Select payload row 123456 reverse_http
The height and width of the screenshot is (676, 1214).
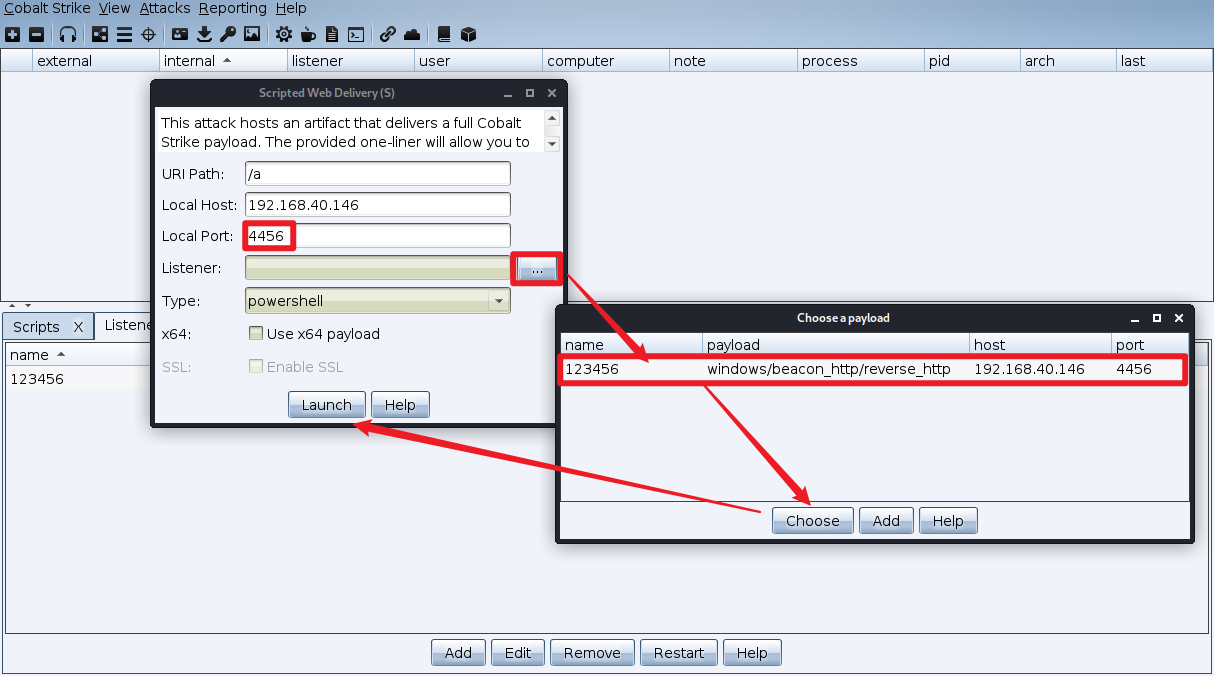(x=875, y=369)
